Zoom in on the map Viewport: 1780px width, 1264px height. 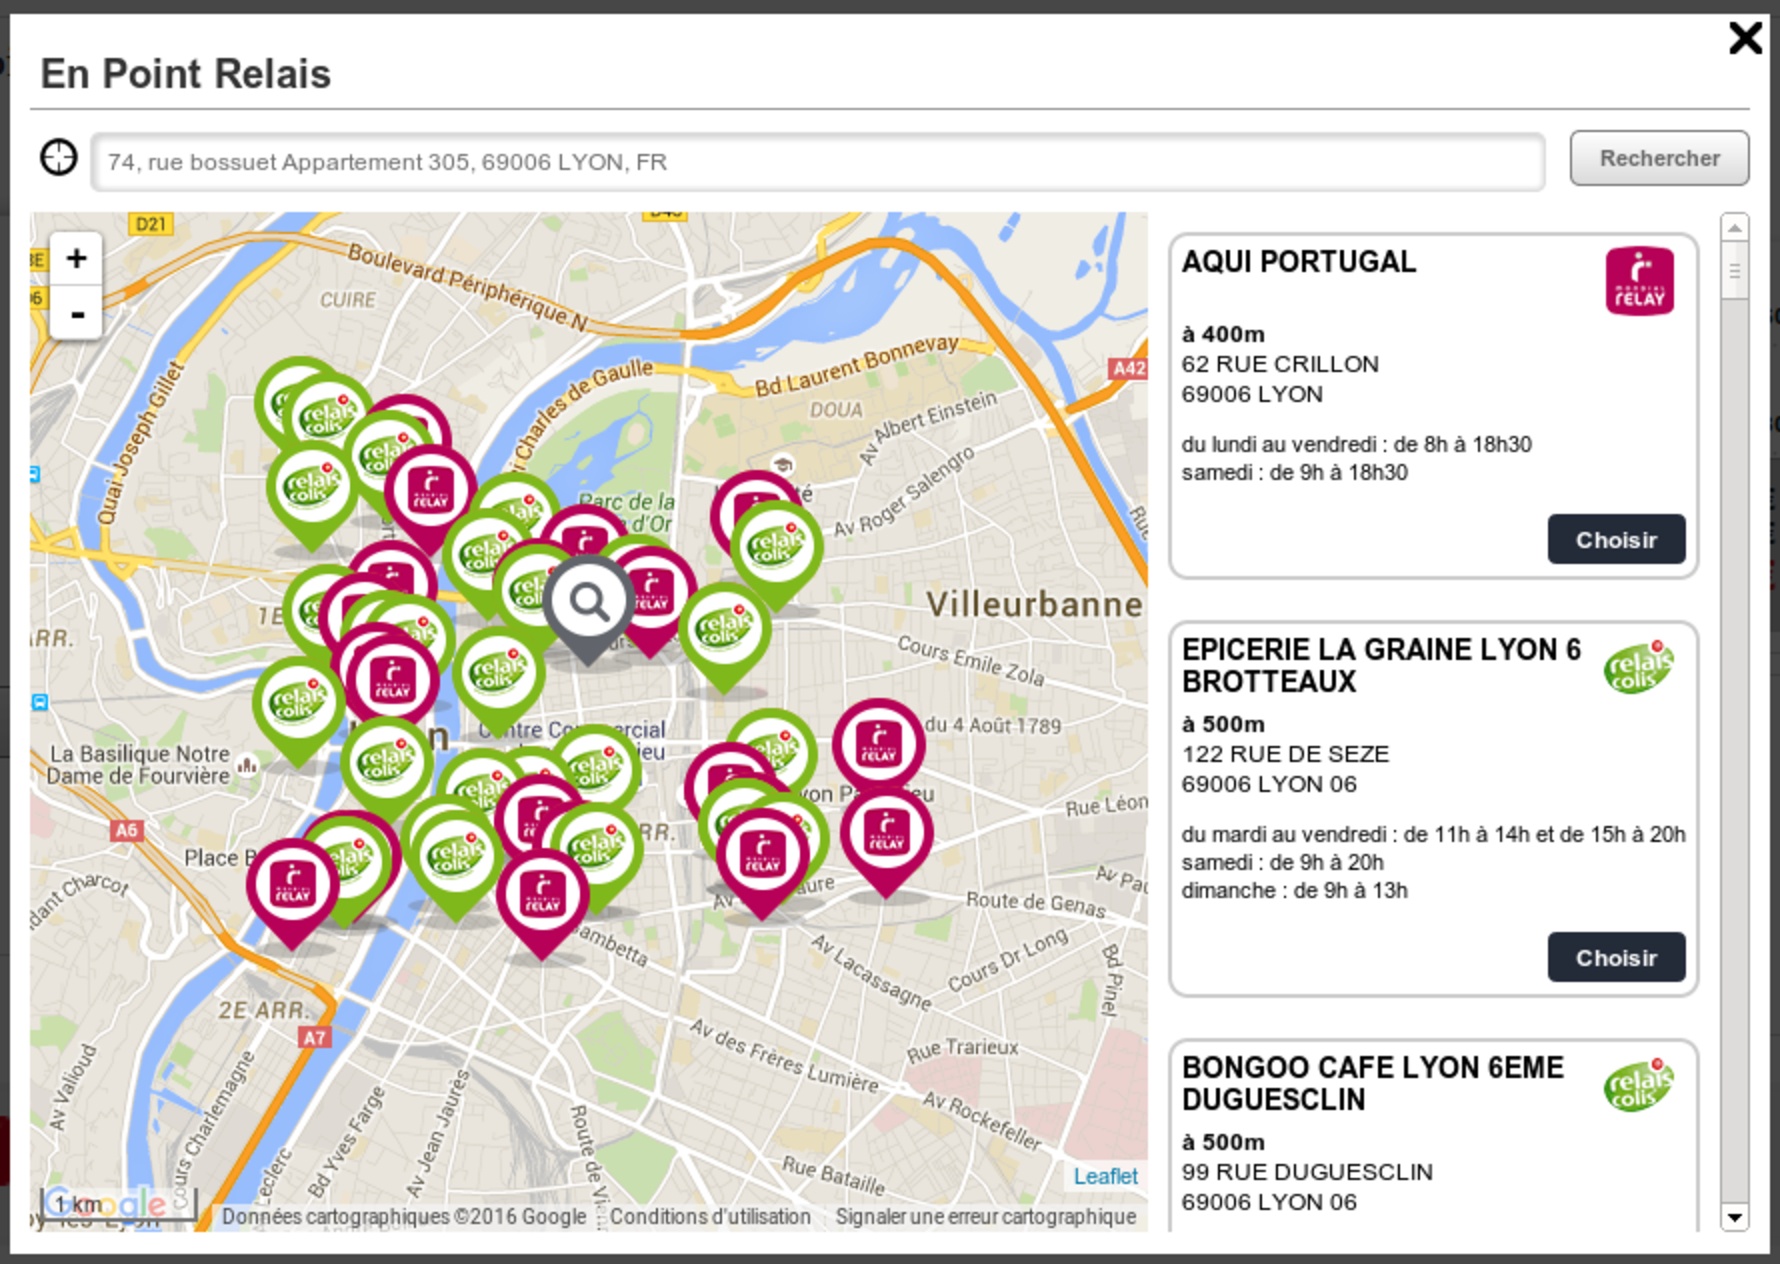[76, 259]
